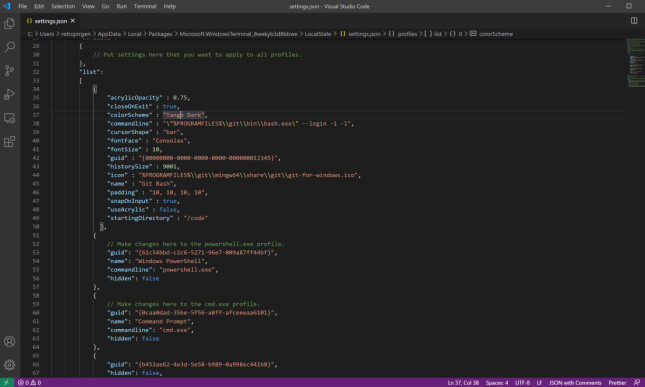Open the View menu

(x=88, y=6)
